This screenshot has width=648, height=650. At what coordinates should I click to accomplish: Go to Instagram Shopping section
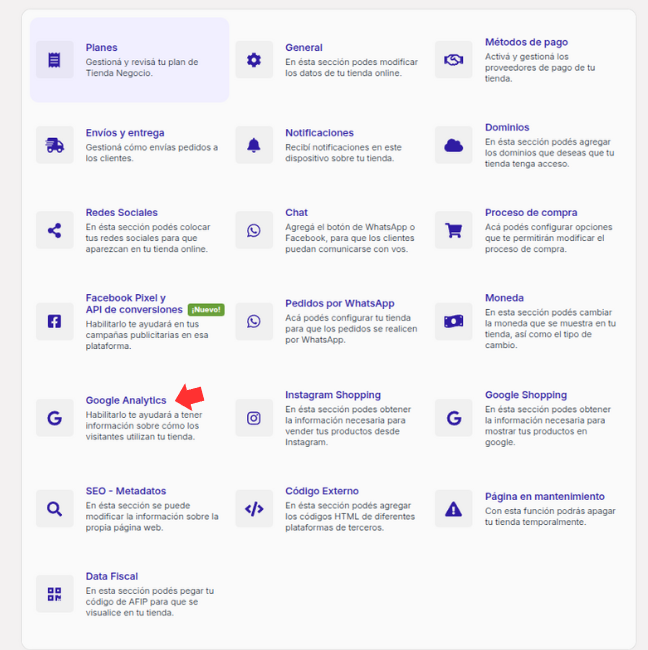332,395
